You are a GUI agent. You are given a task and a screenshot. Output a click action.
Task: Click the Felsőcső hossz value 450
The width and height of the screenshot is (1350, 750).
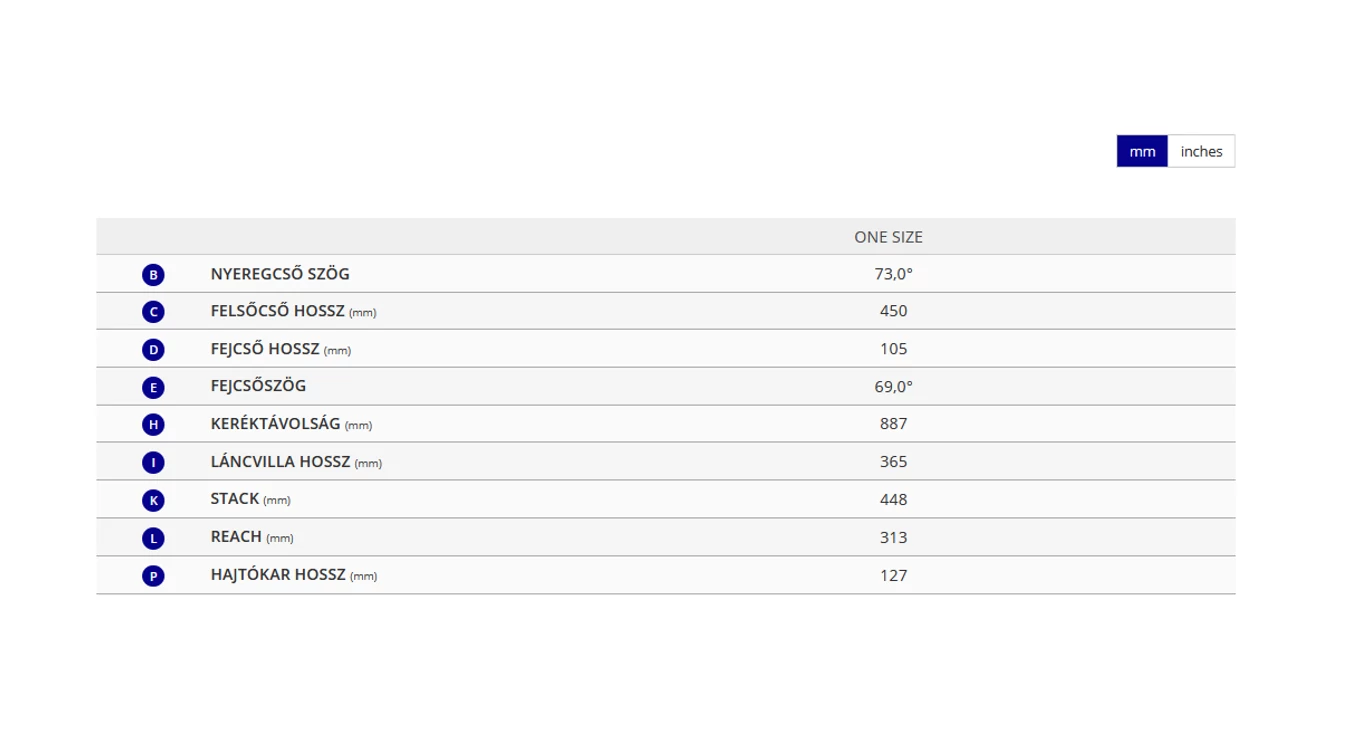coord(893,311)
